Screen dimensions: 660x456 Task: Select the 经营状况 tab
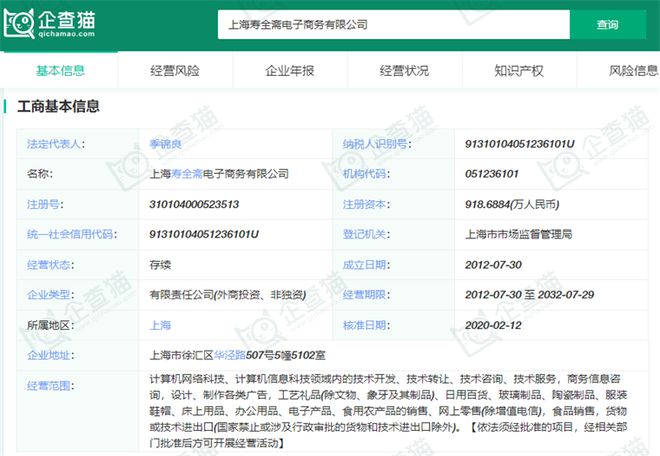tap(404, 71)
